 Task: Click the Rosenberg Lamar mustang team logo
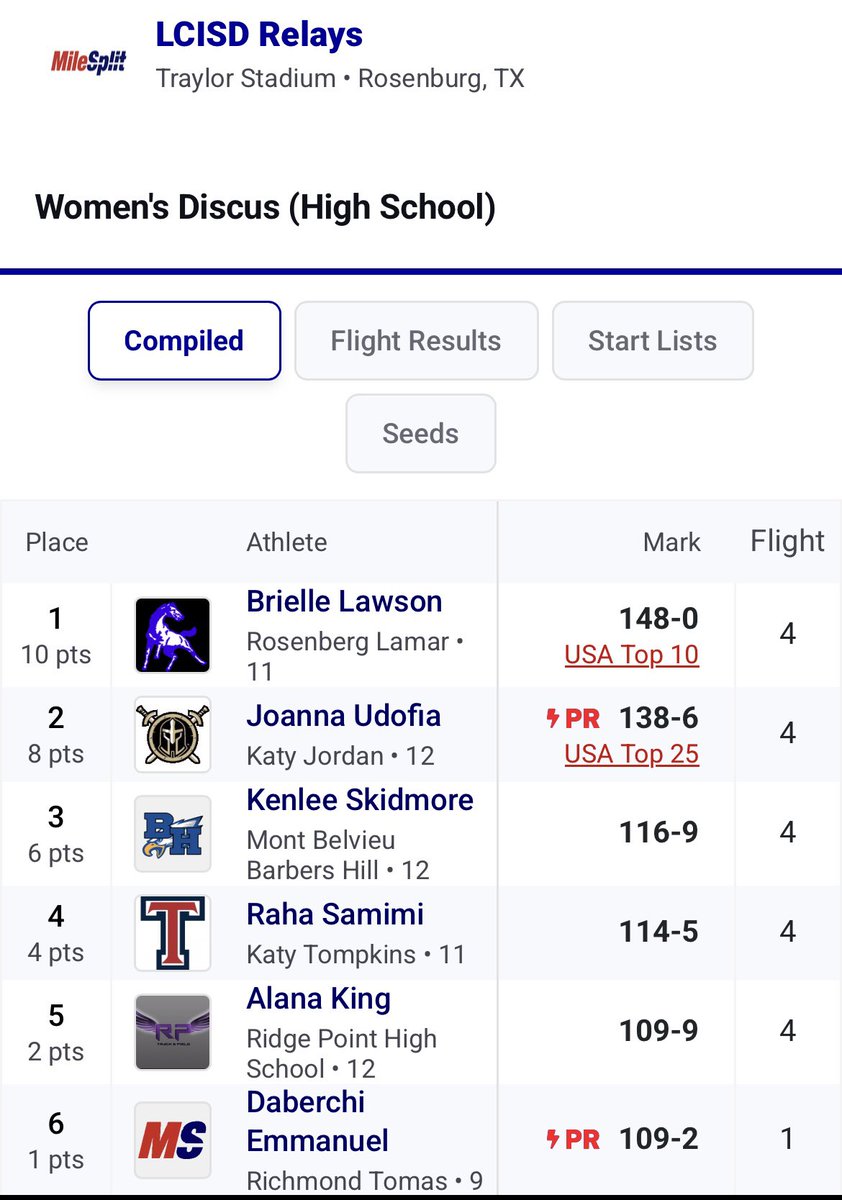point(173,635)
